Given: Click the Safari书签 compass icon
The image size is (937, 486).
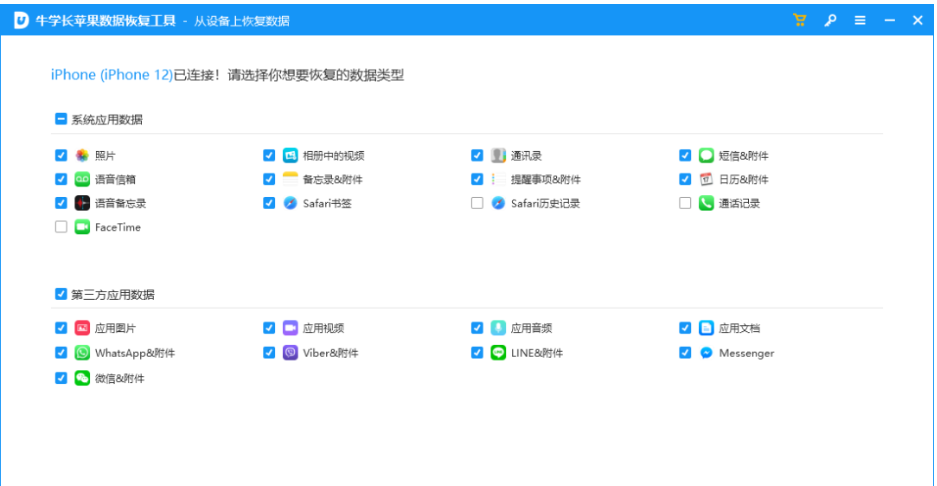Looking at the screenshot, I should (290, 203).
